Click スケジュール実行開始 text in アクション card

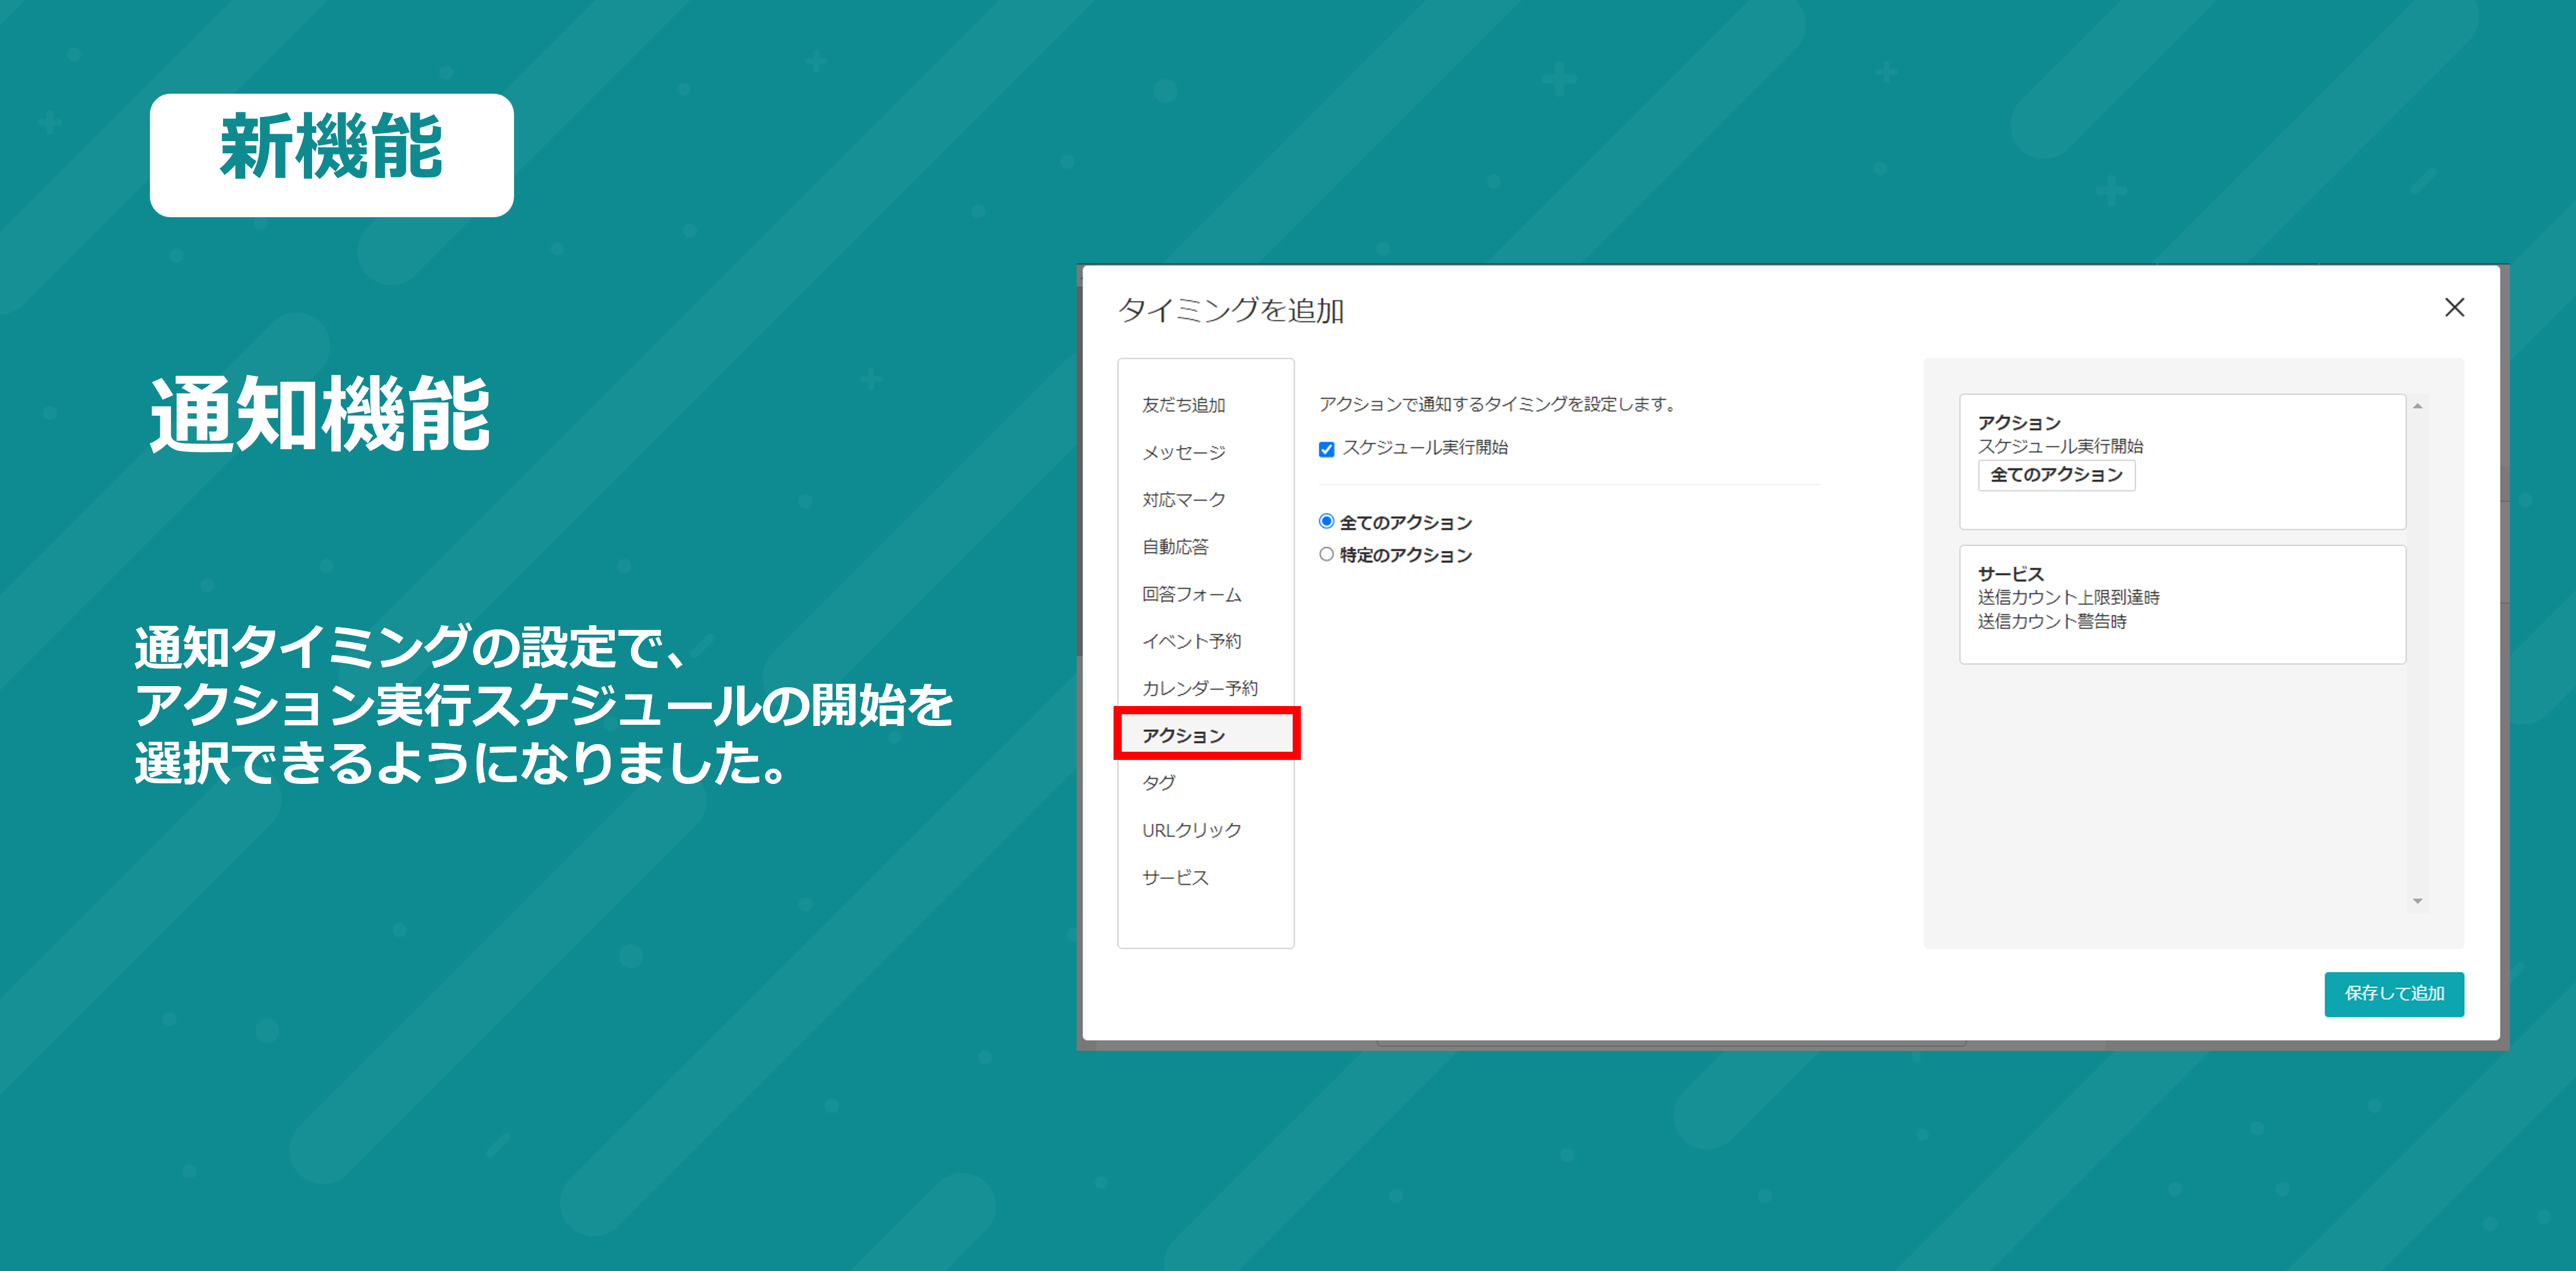pyautogui.click(x=2060, y=446)
